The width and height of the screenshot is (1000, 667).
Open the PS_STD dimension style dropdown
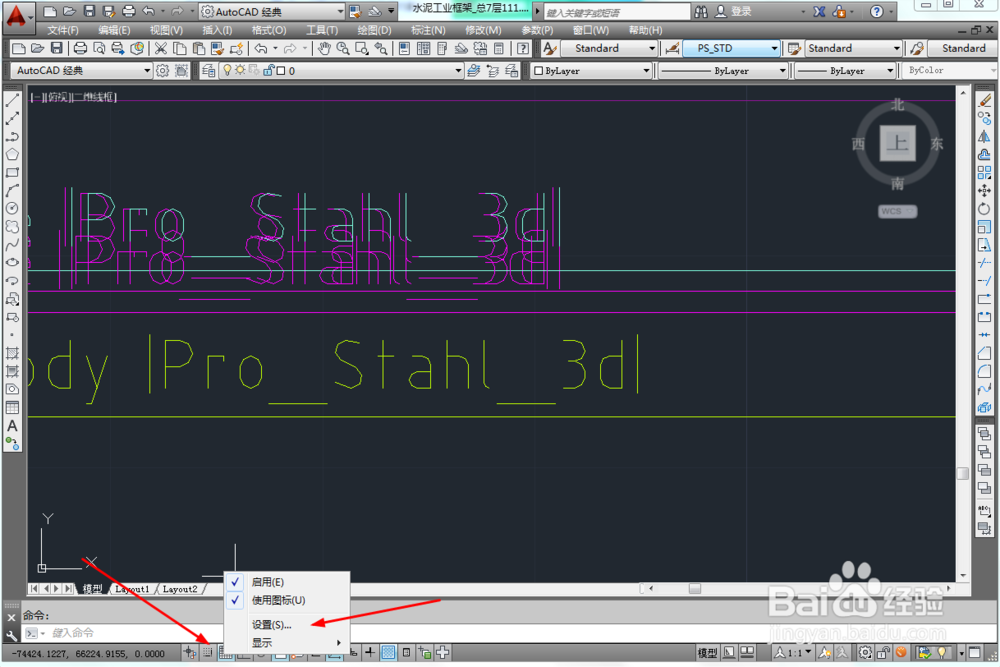click(774, 48)
